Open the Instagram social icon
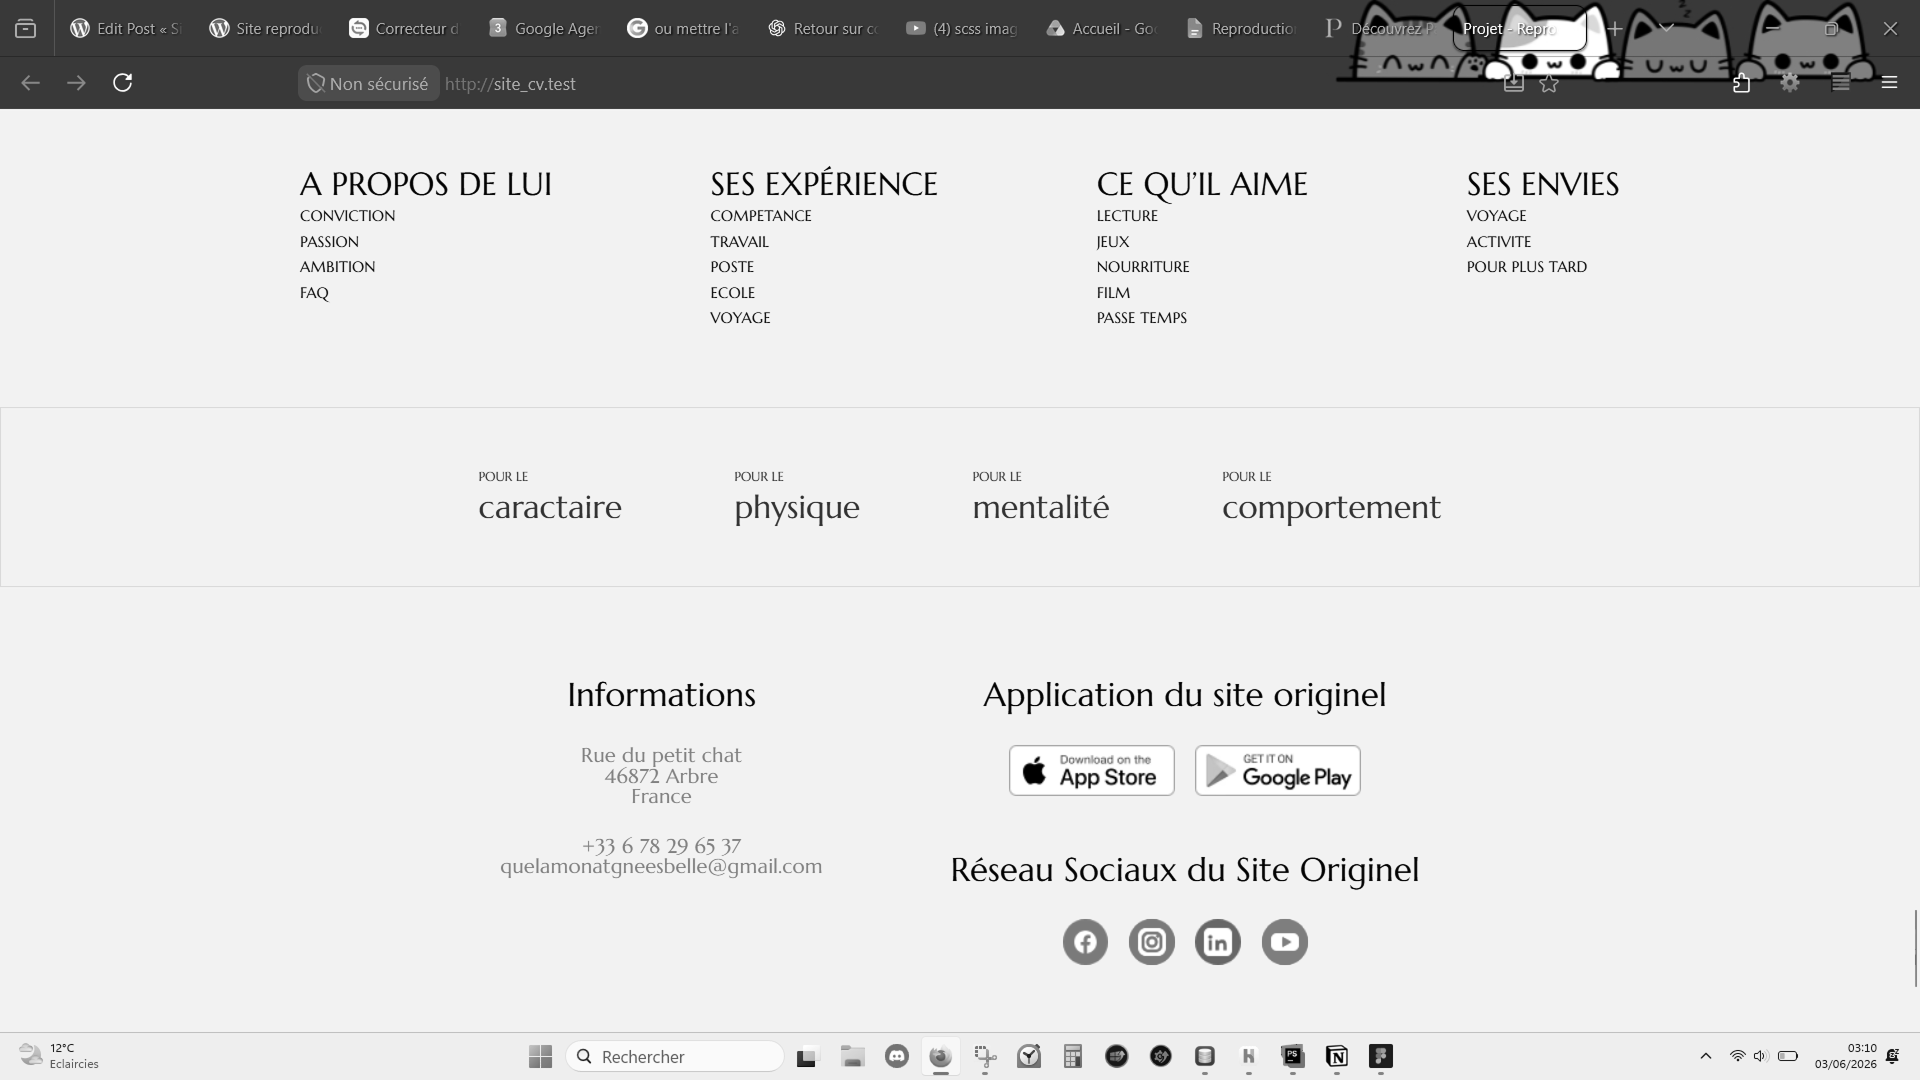Image resolution: width=1920 pixels, height=1080 pixels. [1152, 942]
